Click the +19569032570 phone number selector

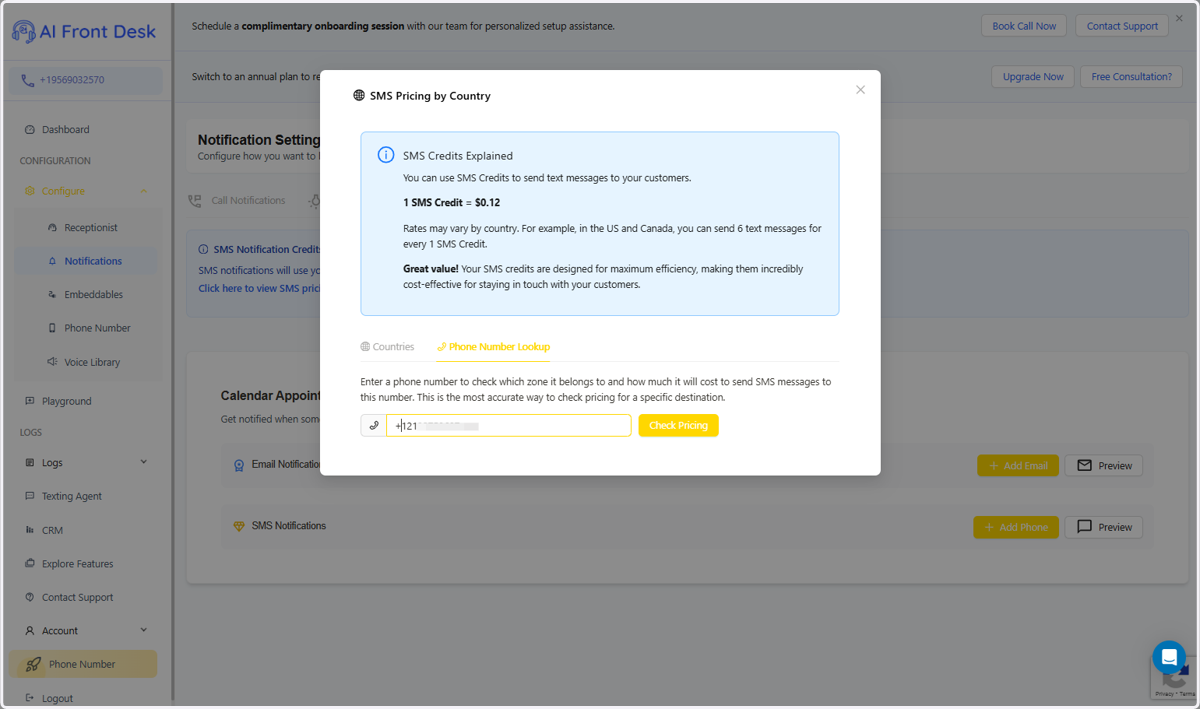tap(86, 80)
